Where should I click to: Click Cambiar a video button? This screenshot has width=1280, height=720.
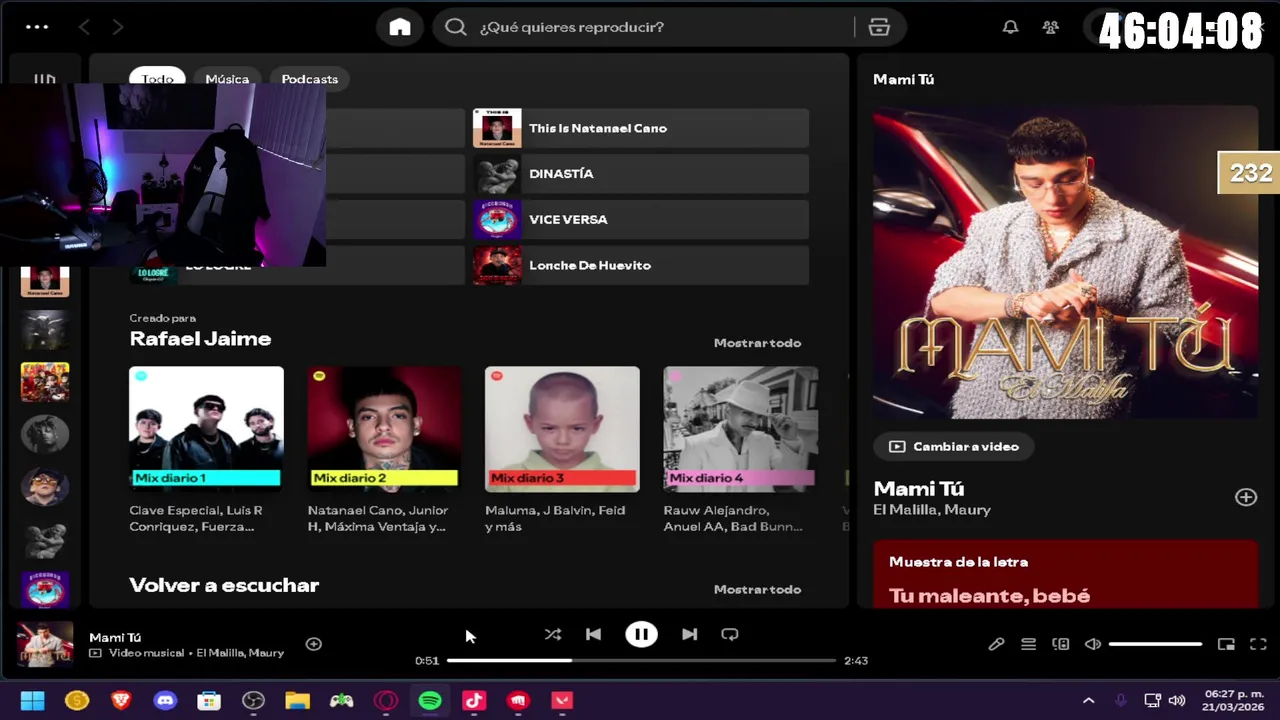[x=954, y=447]
